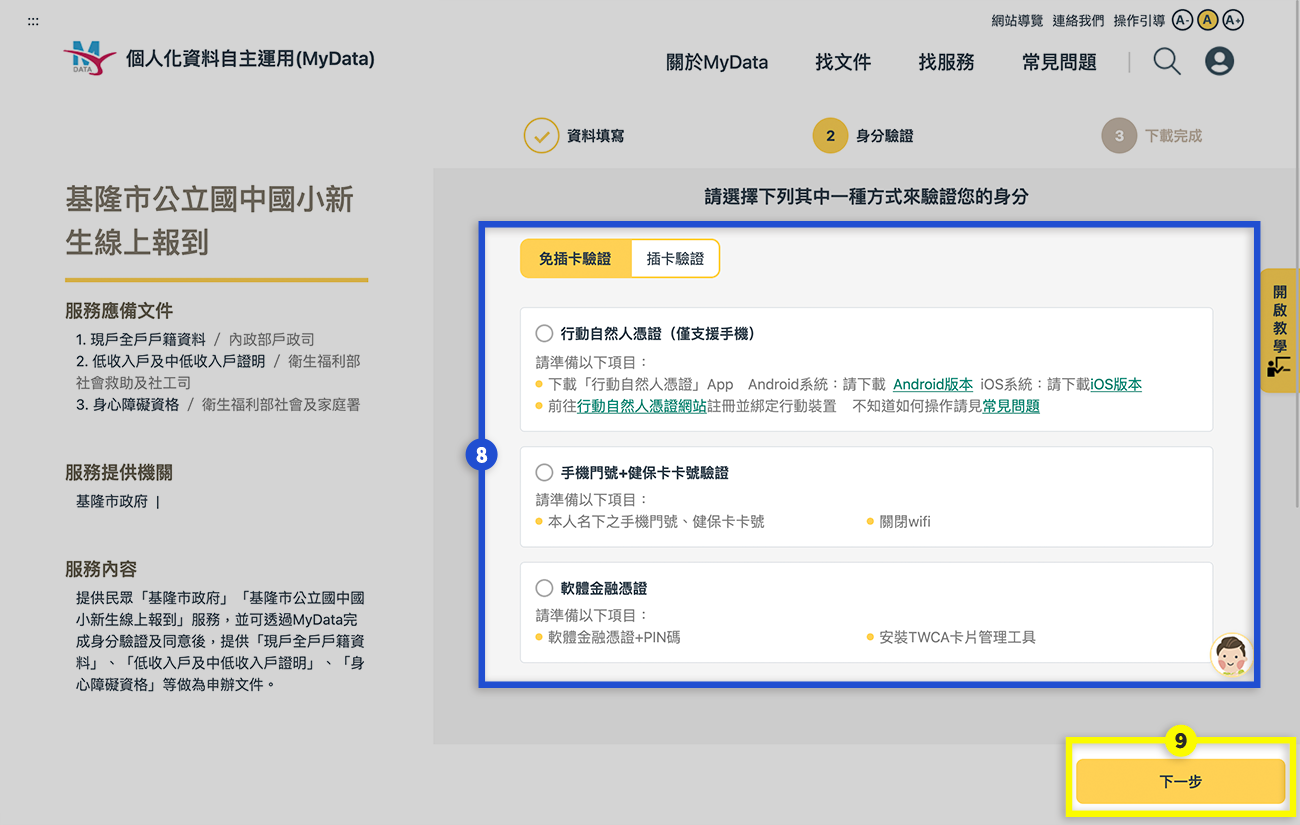Click the 基隆市政府 provider text
The image size is (1300, 825).
[x=112, y=501]
